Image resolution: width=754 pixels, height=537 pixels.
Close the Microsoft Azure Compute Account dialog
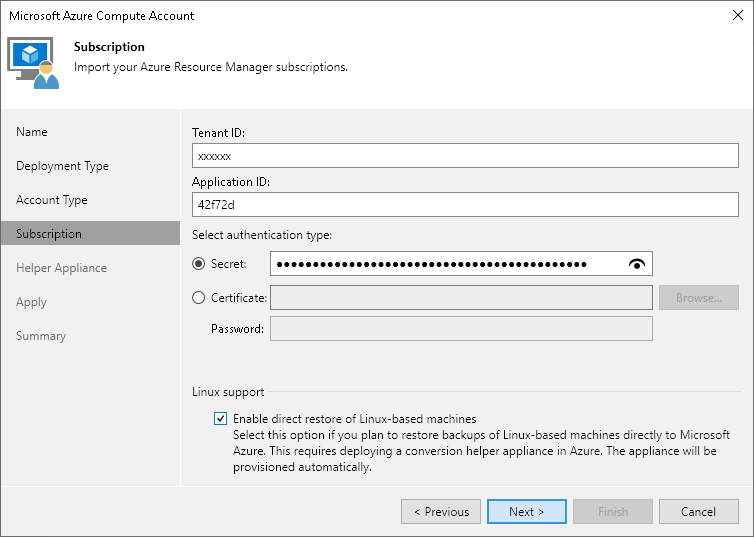738,15
